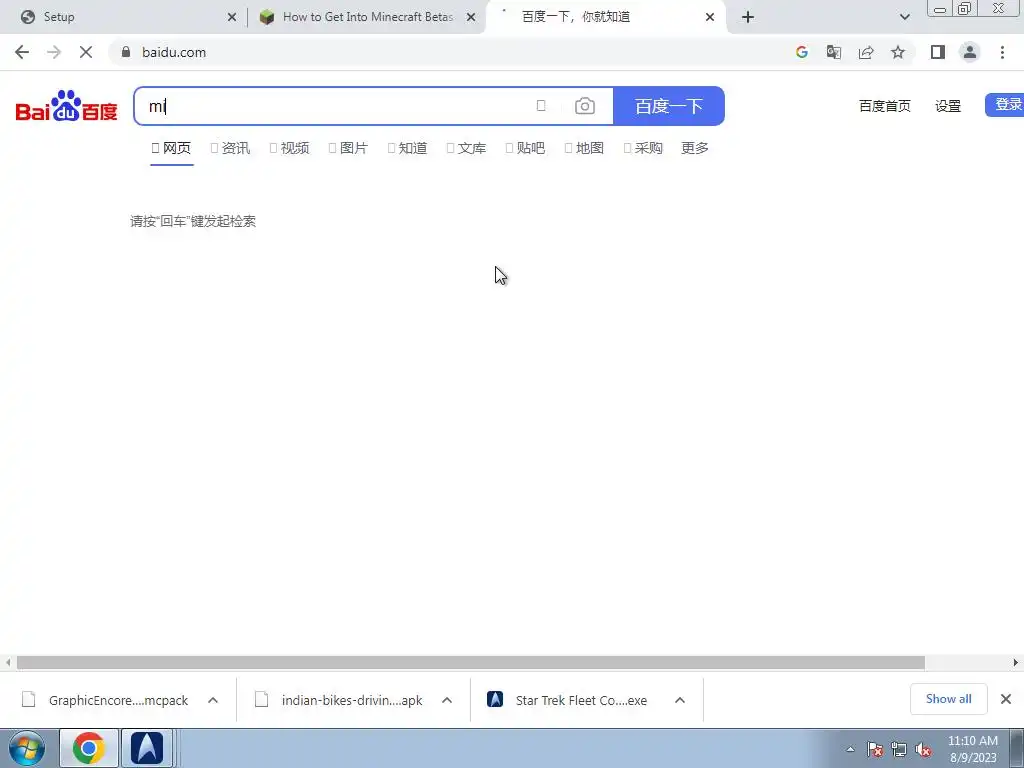
Task: Bookmark this tab with the star icon
Action: click(x=898, y=52)
